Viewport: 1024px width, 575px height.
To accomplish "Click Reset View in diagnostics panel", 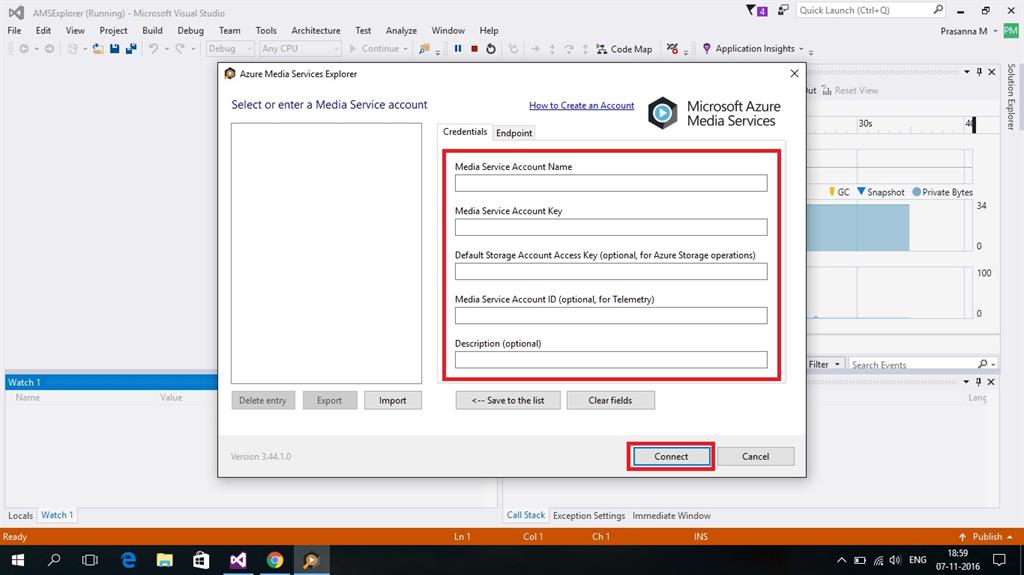I will coord(850,90).
